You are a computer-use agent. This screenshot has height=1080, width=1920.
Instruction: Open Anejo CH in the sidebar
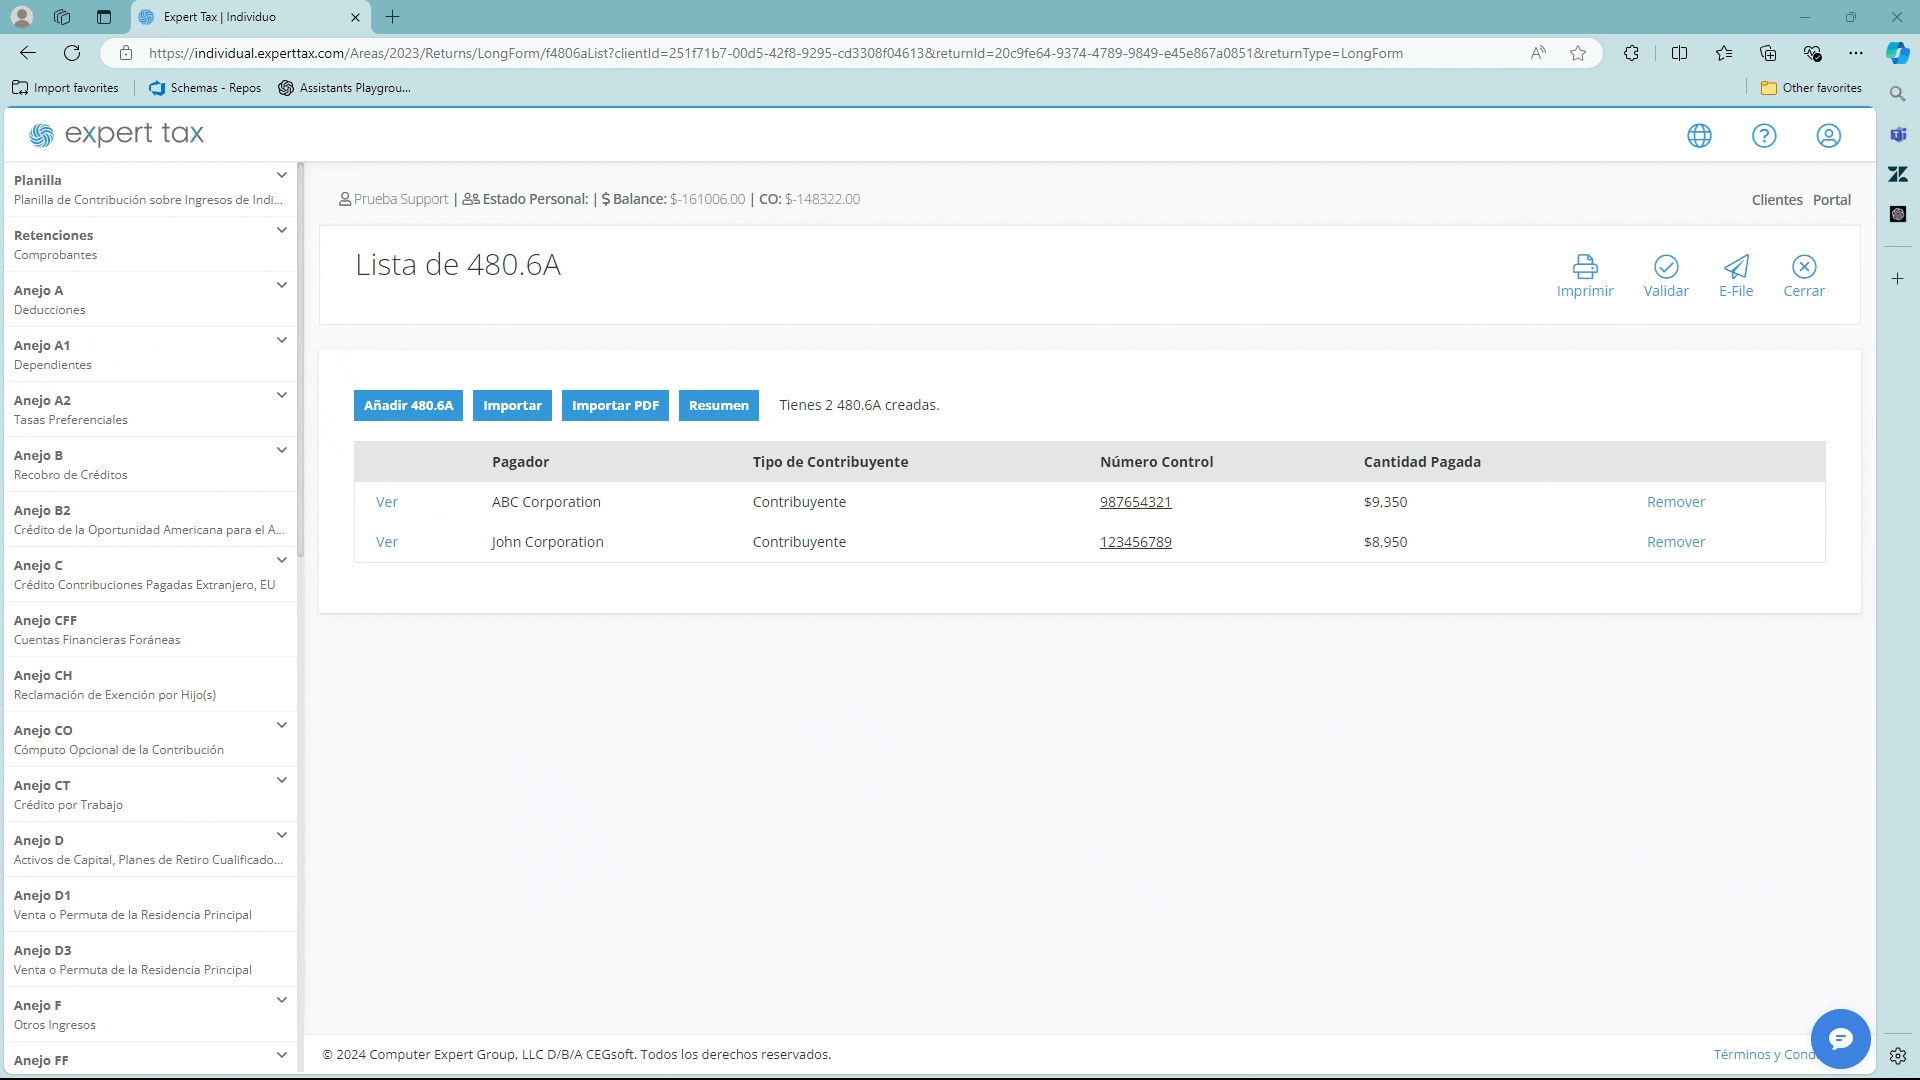(x=114, y=685)
